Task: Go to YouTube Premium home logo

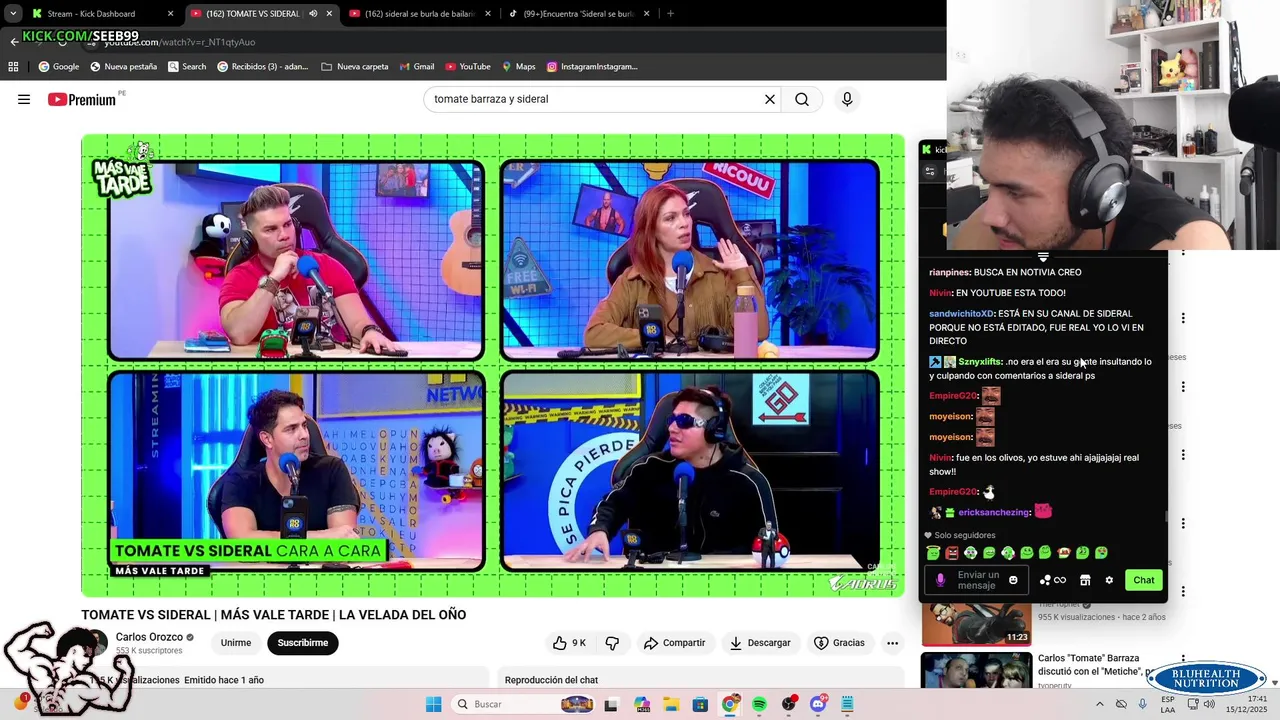Action: point(82,99)
